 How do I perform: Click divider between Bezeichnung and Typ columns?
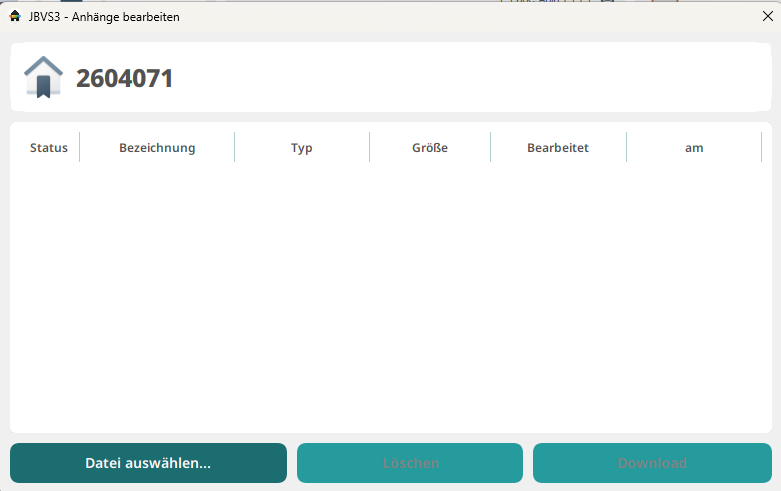click(235, 147)
